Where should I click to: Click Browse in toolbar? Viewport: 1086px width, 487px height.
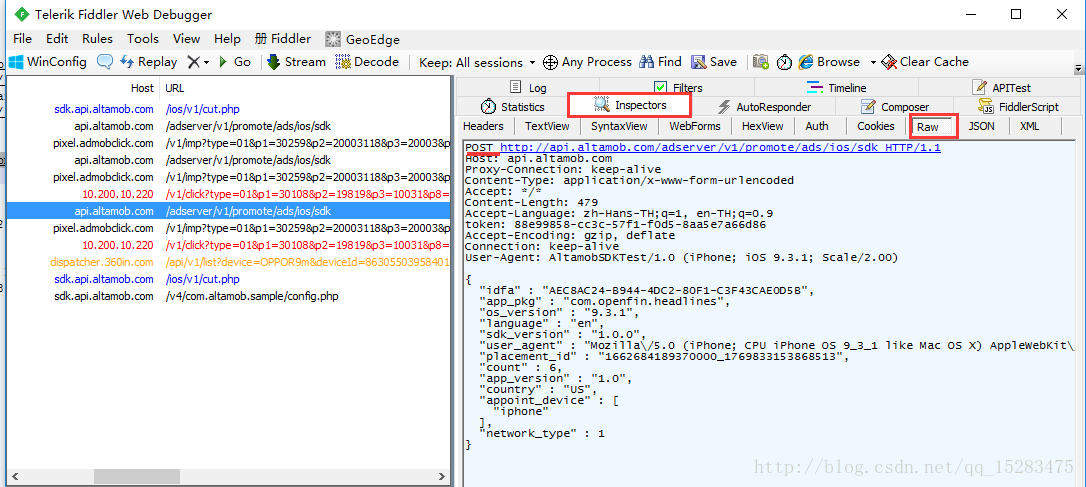tap(829, 62)
